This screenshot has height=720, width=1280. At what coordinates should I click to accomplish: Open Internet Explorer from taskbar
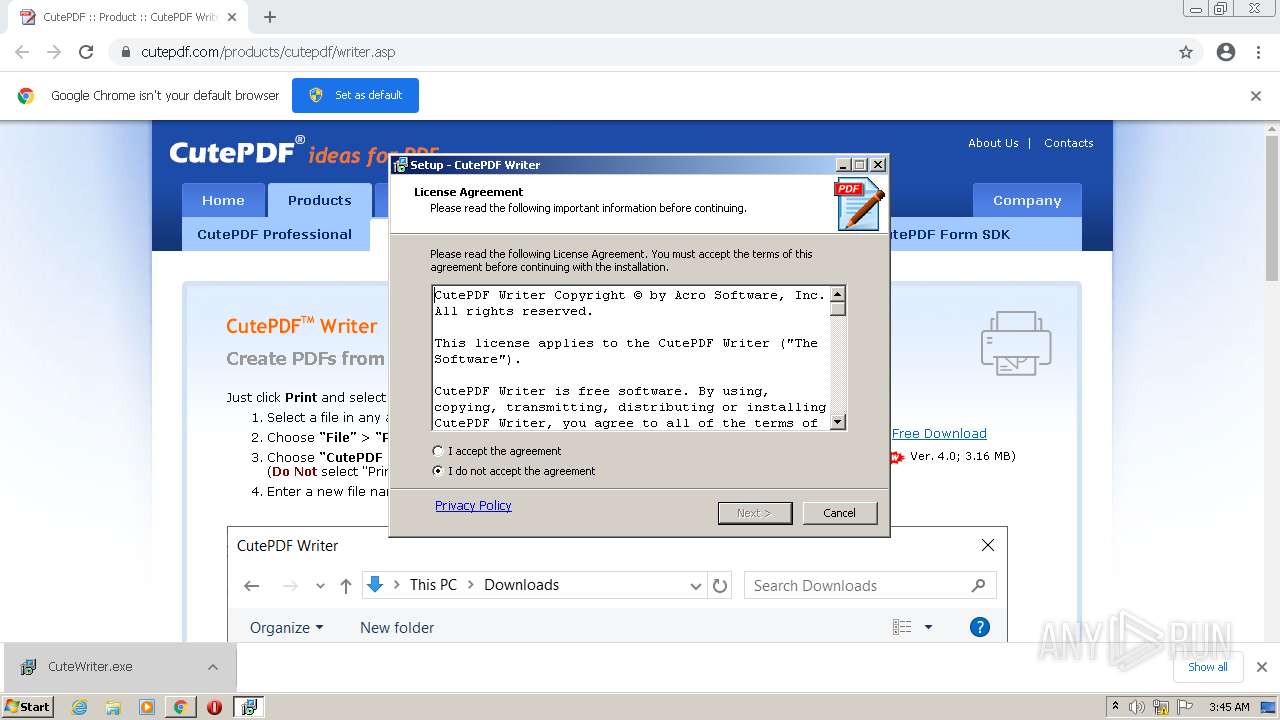point(80,707)
